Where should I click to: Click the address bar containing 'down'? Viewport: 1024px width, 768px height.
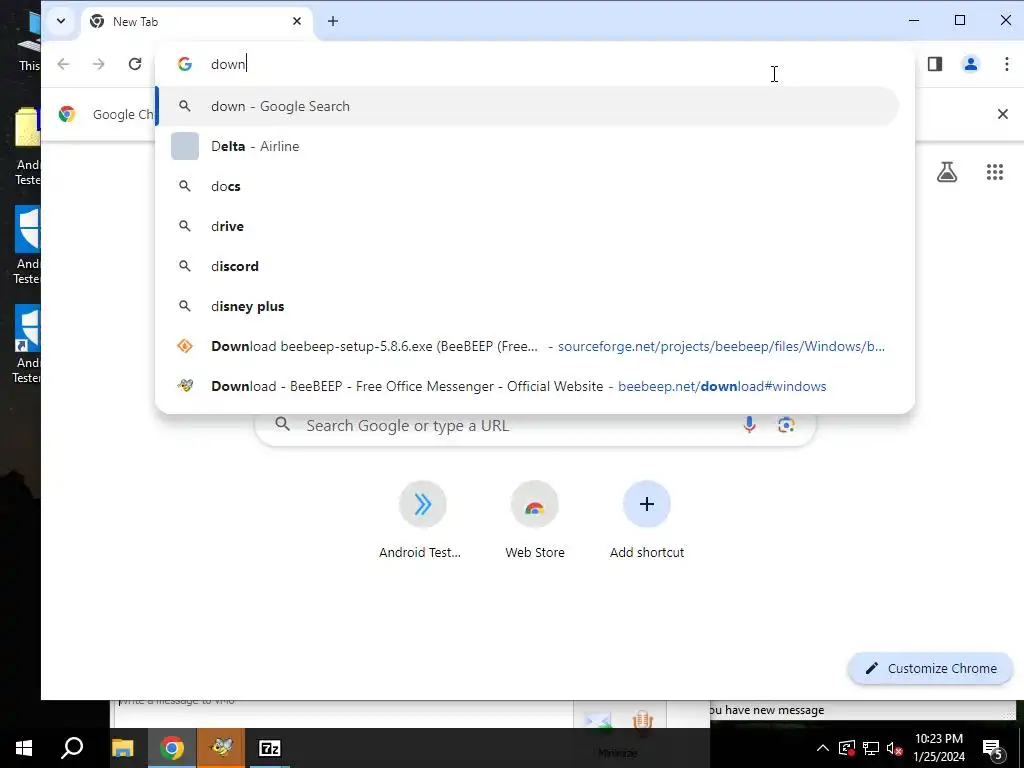536,64
